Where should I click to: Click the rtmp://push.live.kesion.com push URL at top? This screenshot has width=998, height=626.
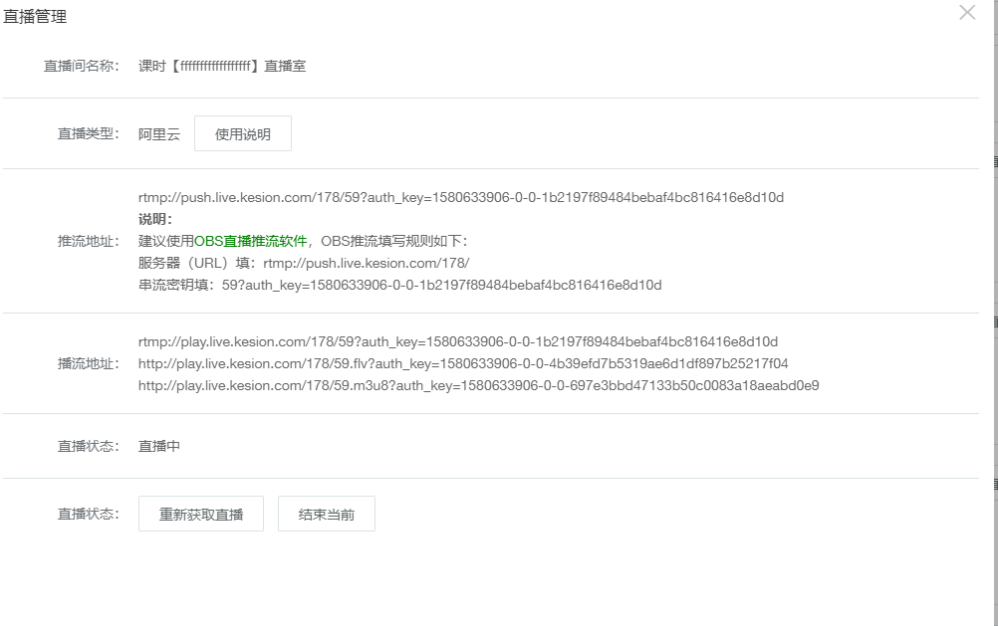(x=460, y=197)
